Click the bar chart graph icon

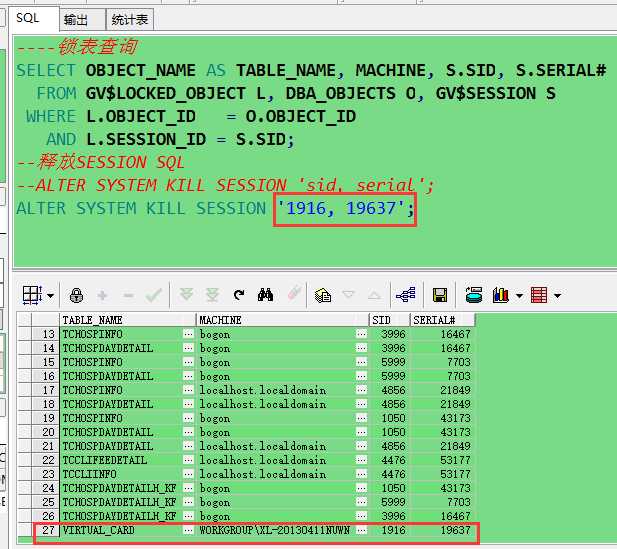[501, 295]
